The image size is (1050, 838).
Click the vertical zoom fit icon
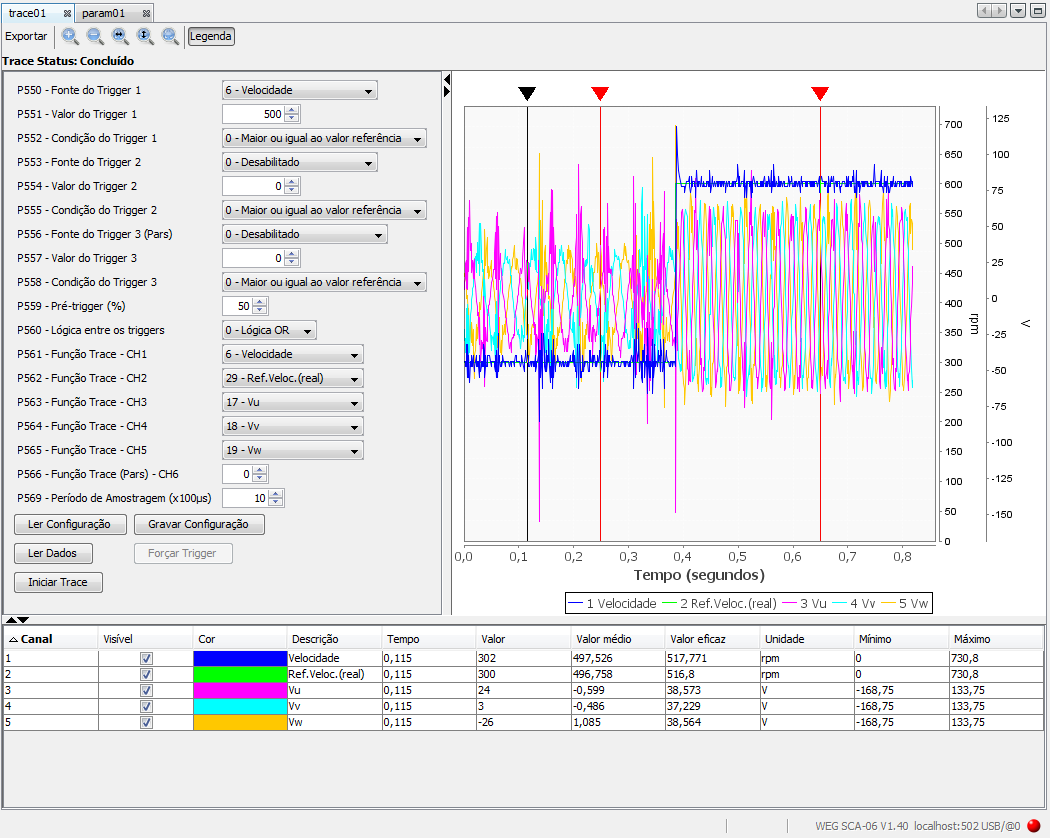pyautogui.click(x=145, y=37)
